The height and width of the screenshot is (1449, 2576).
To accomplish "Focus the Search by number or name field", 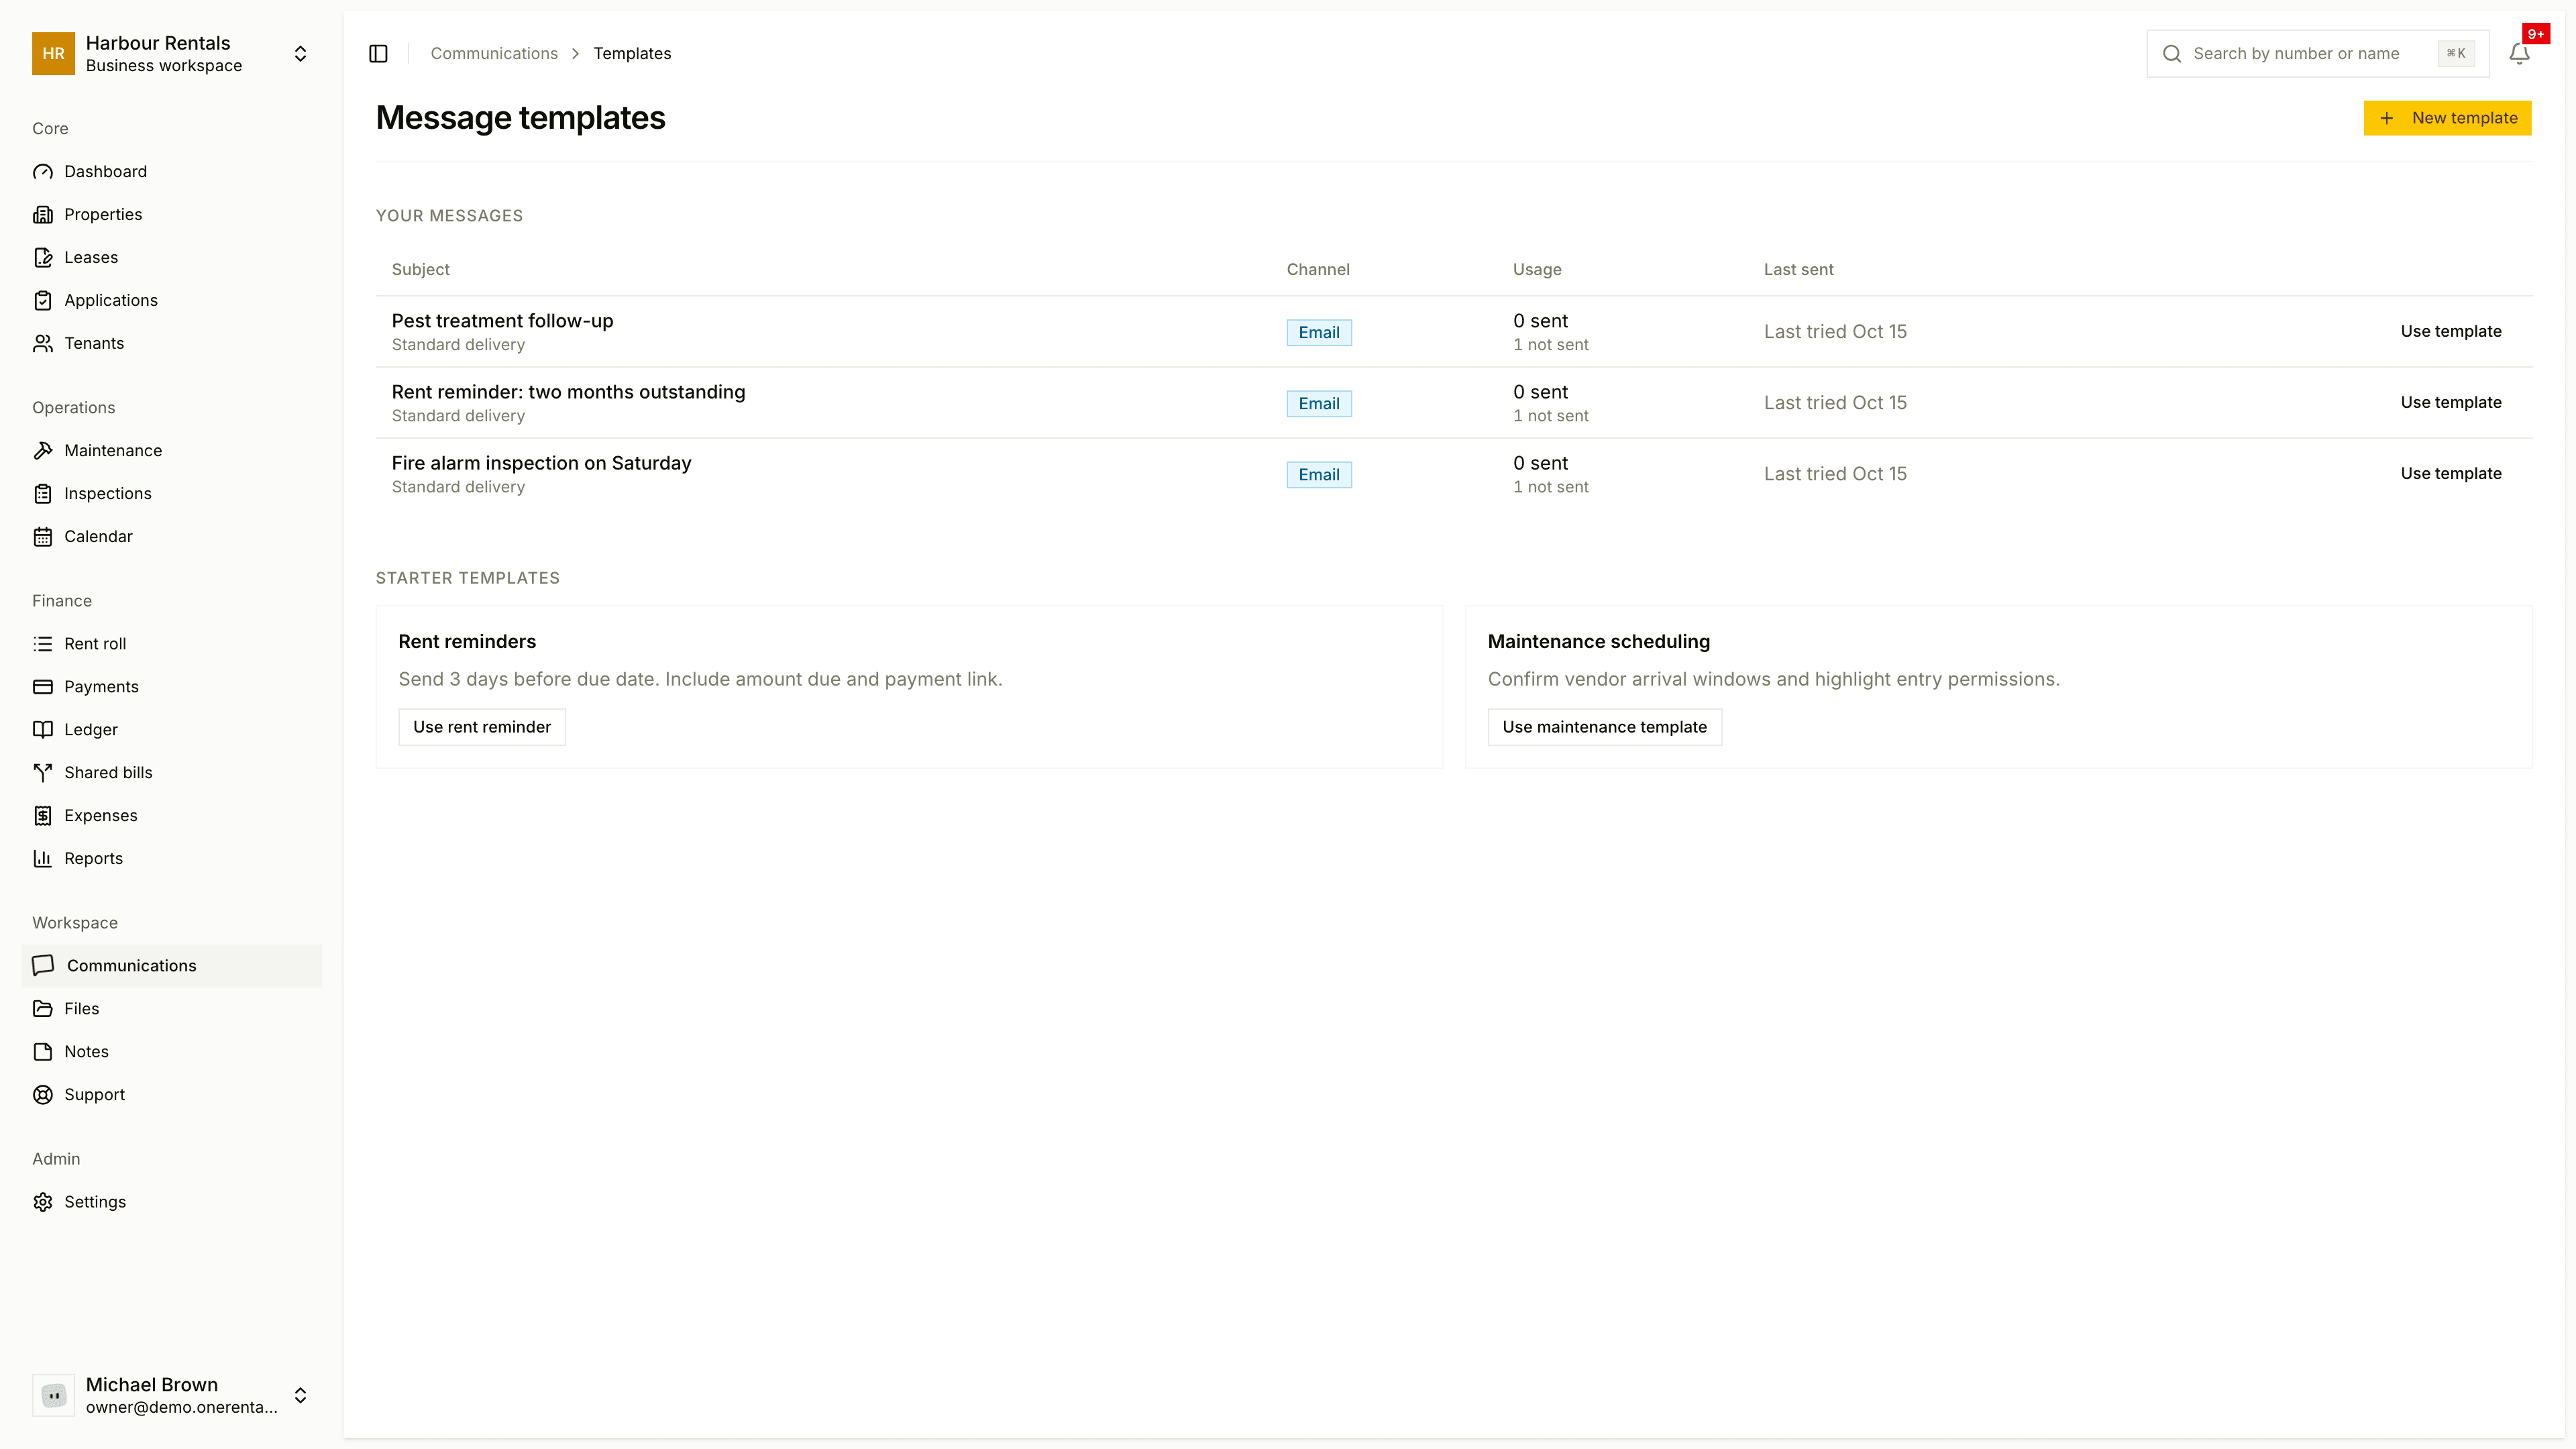I will point(2317,54).
